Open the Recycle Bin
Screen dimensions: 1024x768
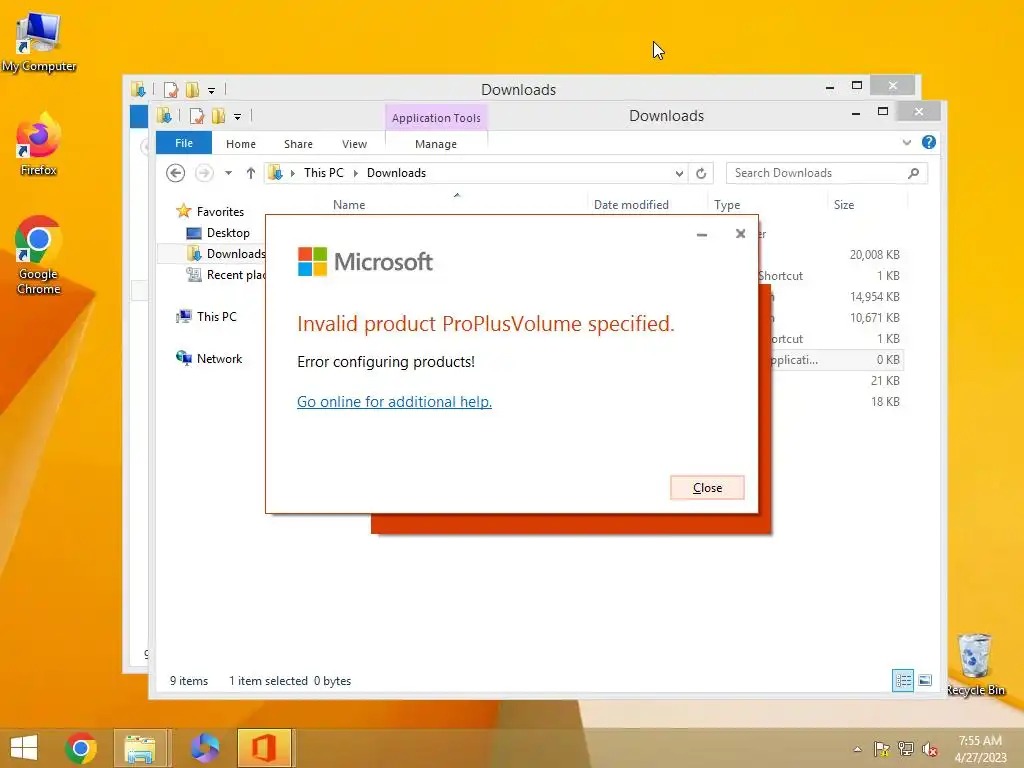click(x=974, y=664)
